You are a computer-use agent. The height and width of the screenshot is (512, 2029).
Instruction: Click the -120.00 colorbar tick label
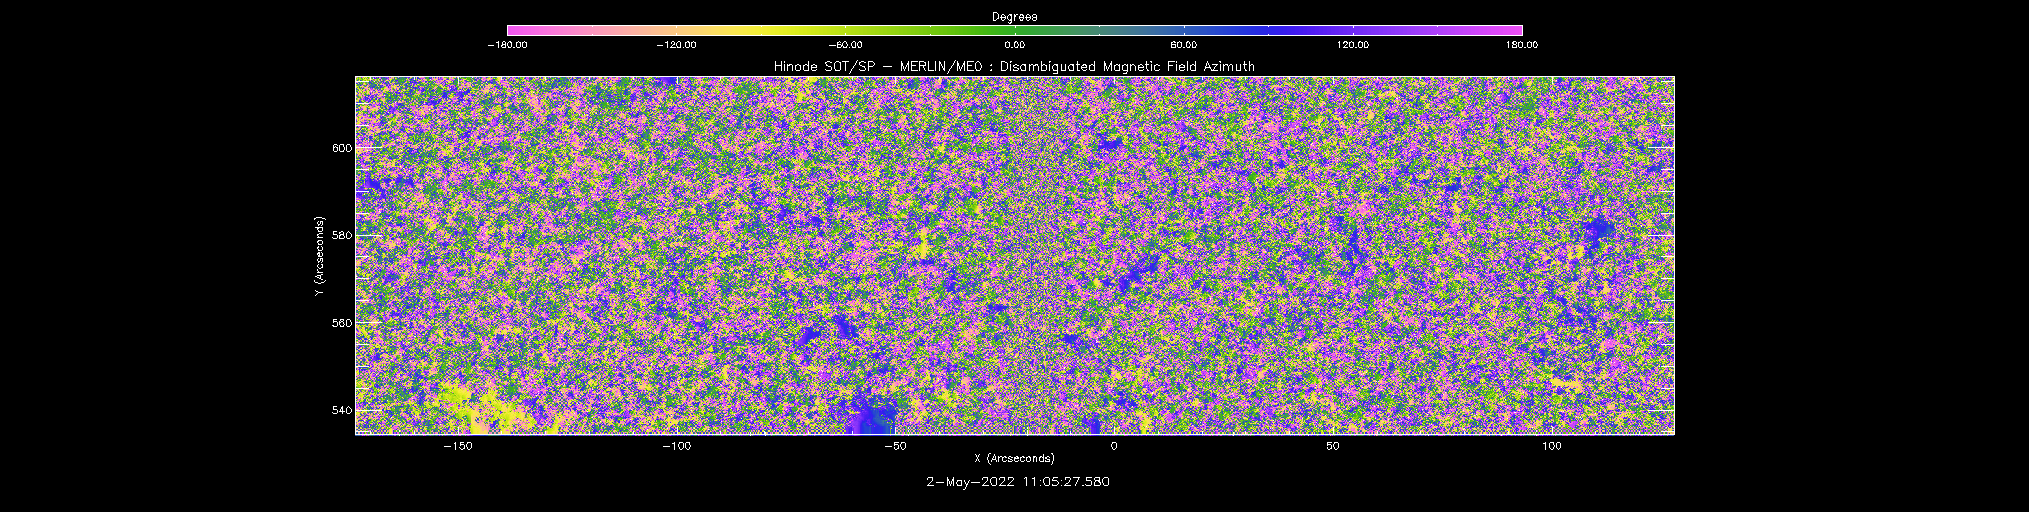pos(676,45)
